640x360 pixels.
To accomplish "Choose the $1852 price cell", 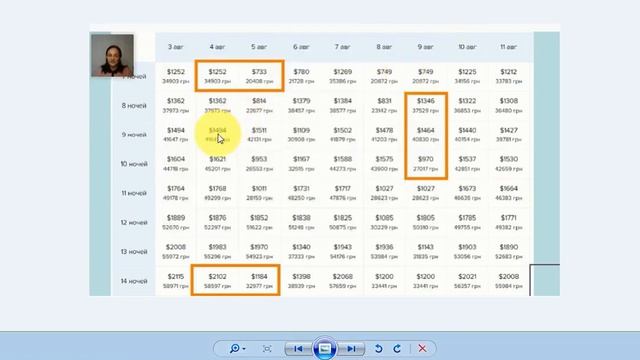I will tap(259, 222).
